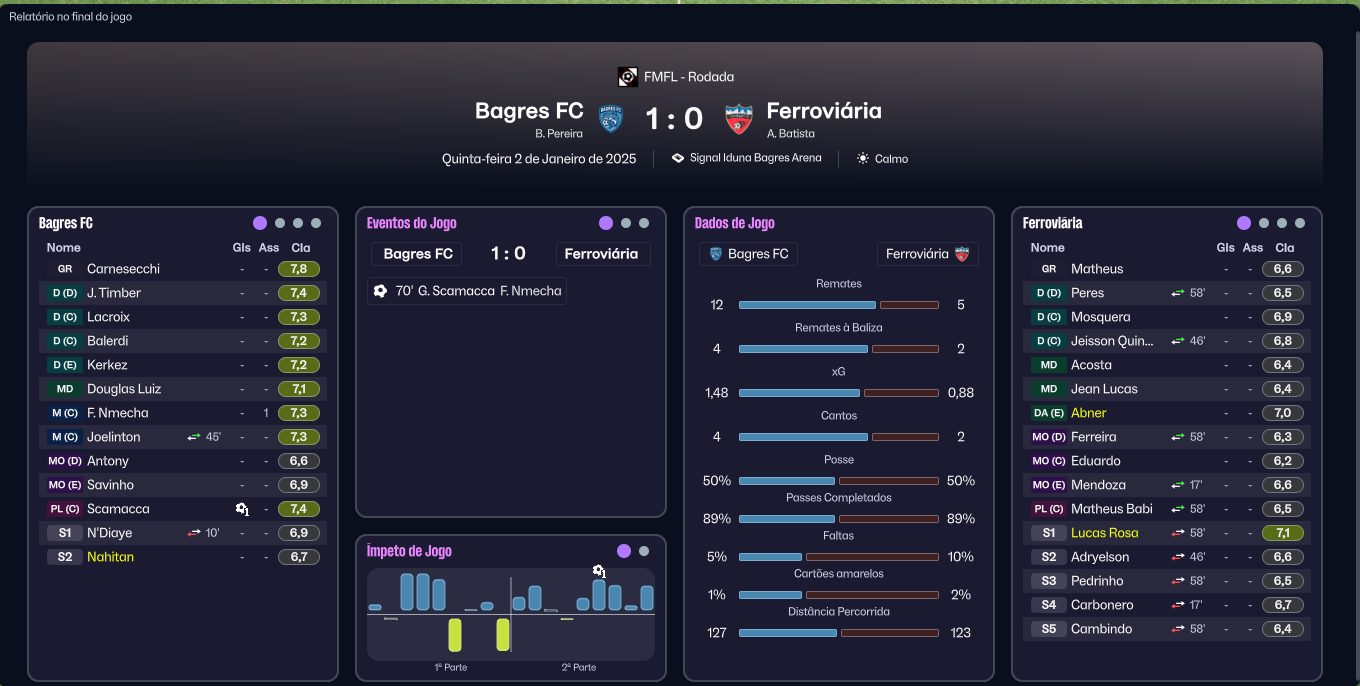Switch to second page dot in Bagres FC panel

(x=280, y=223)
